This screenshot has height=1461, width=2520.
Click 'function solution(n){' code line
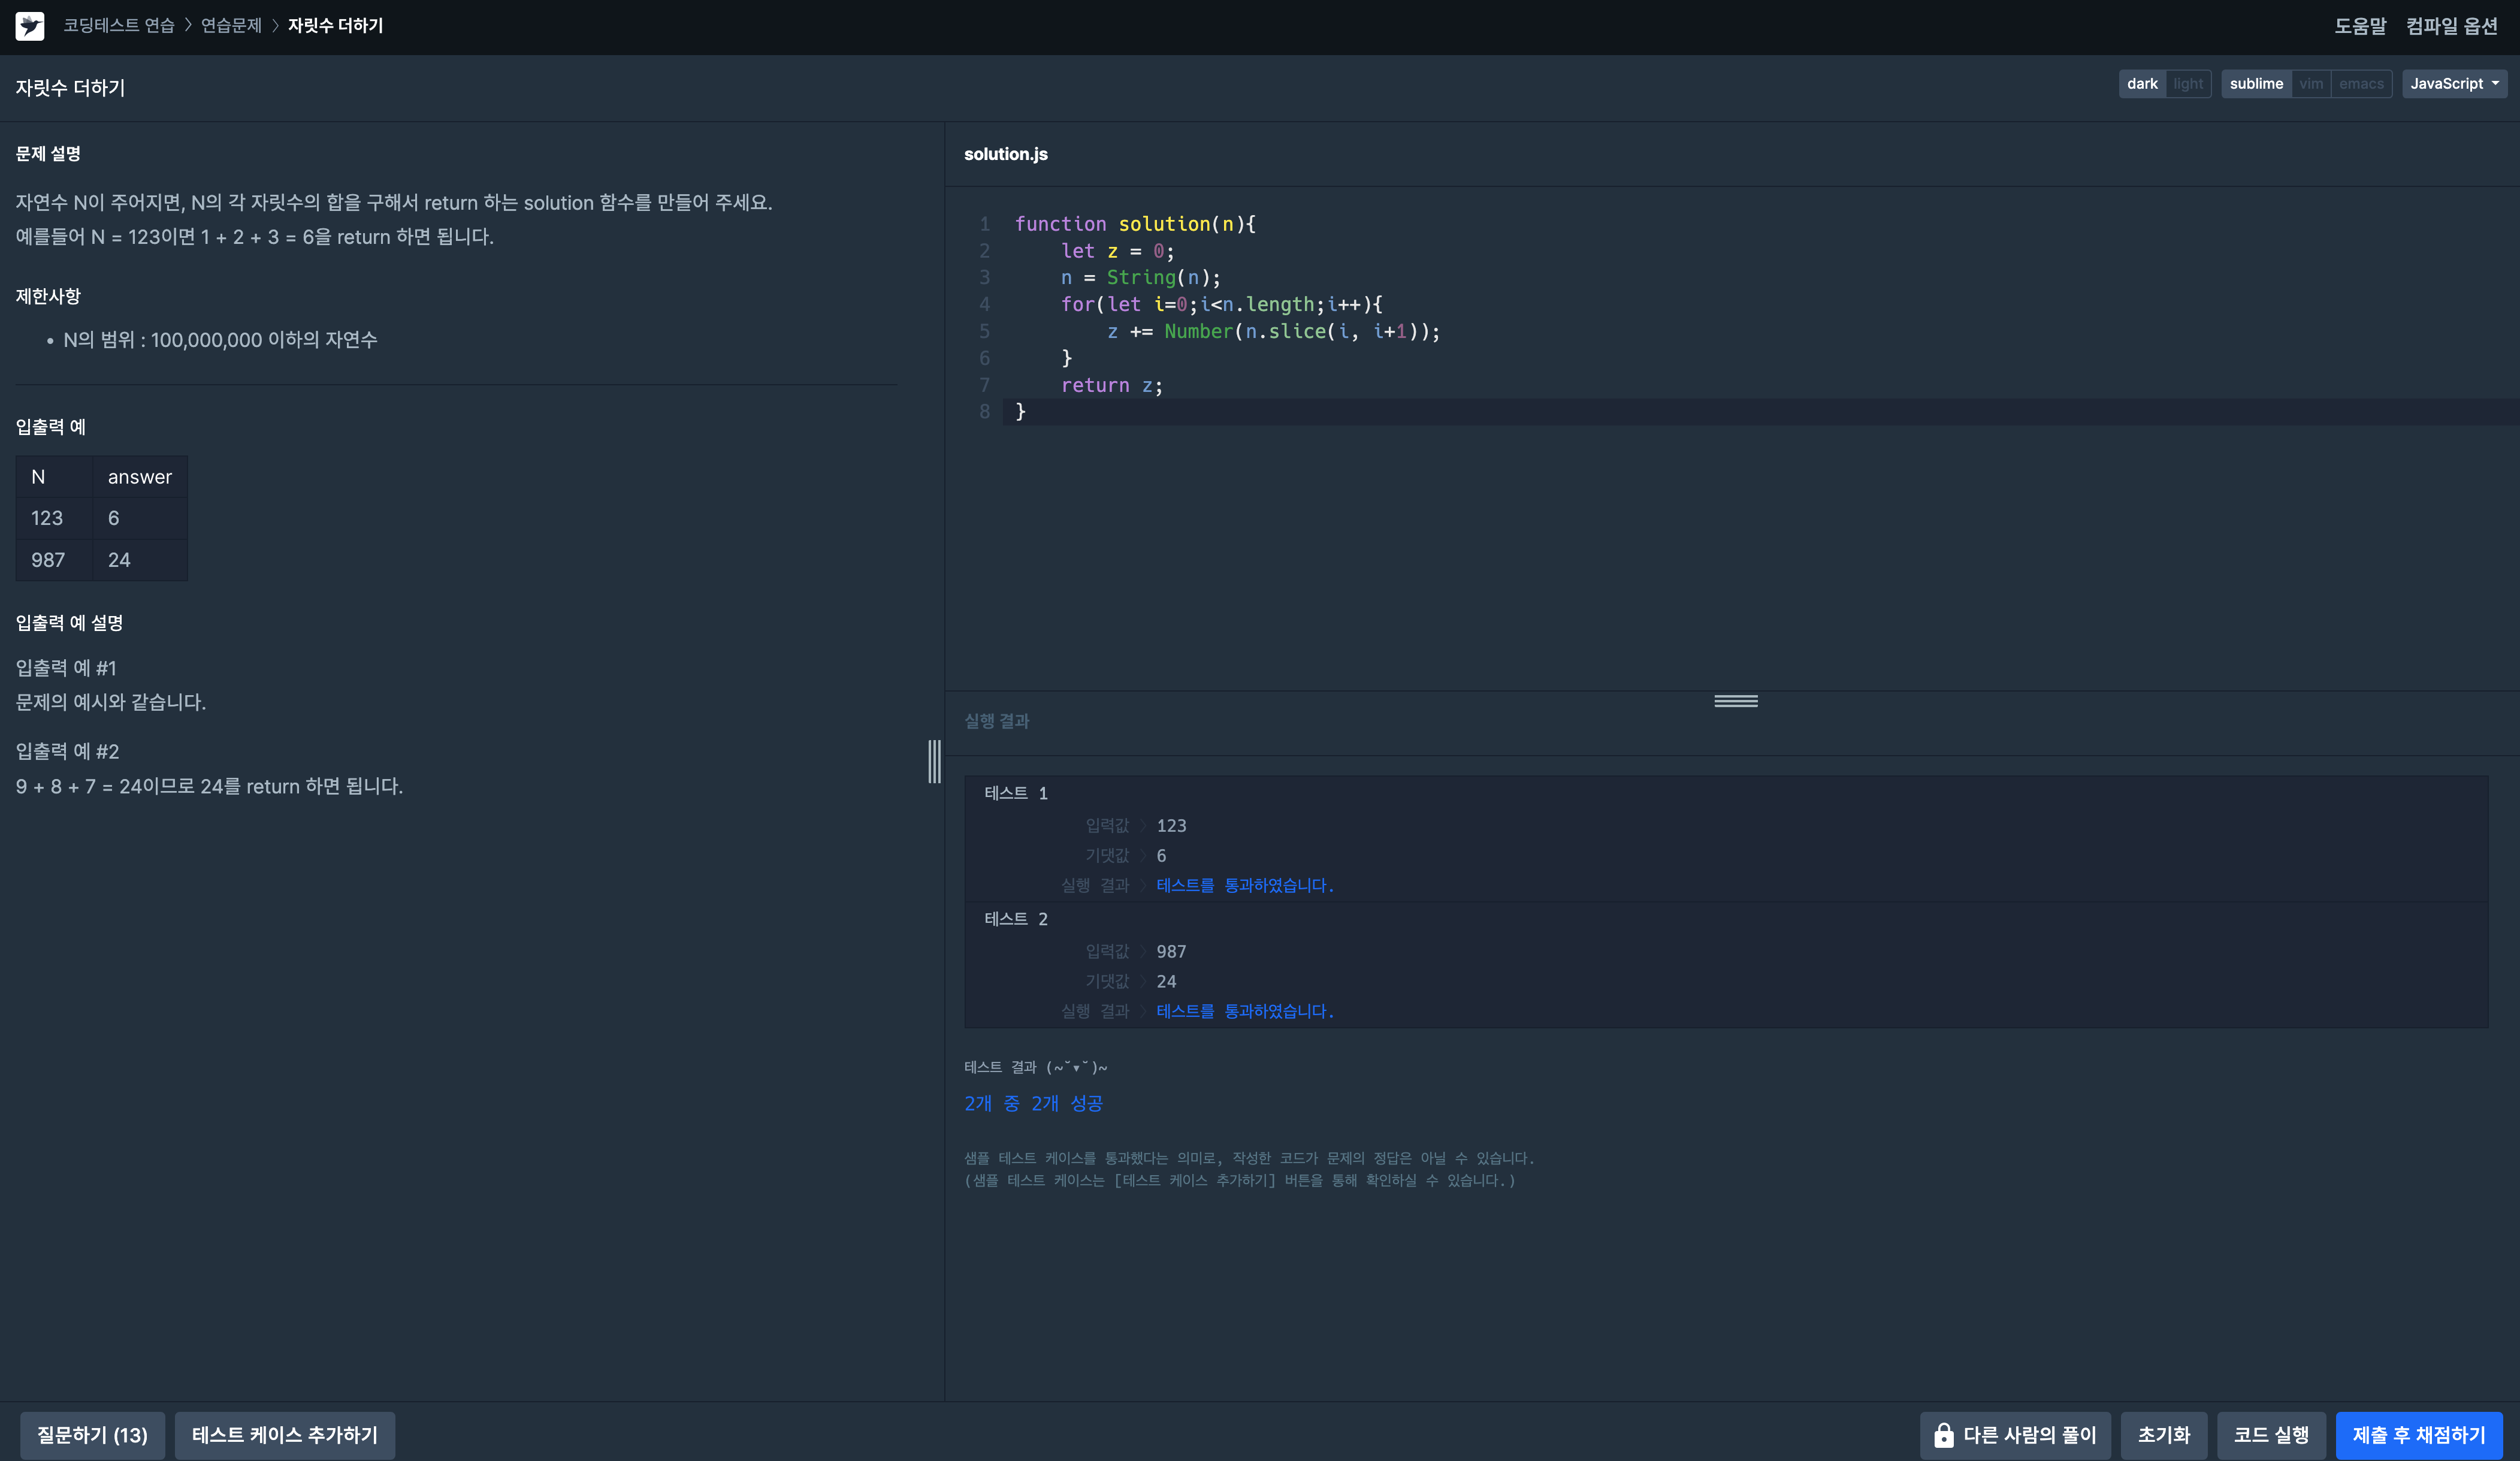(x=1135, y=224)
